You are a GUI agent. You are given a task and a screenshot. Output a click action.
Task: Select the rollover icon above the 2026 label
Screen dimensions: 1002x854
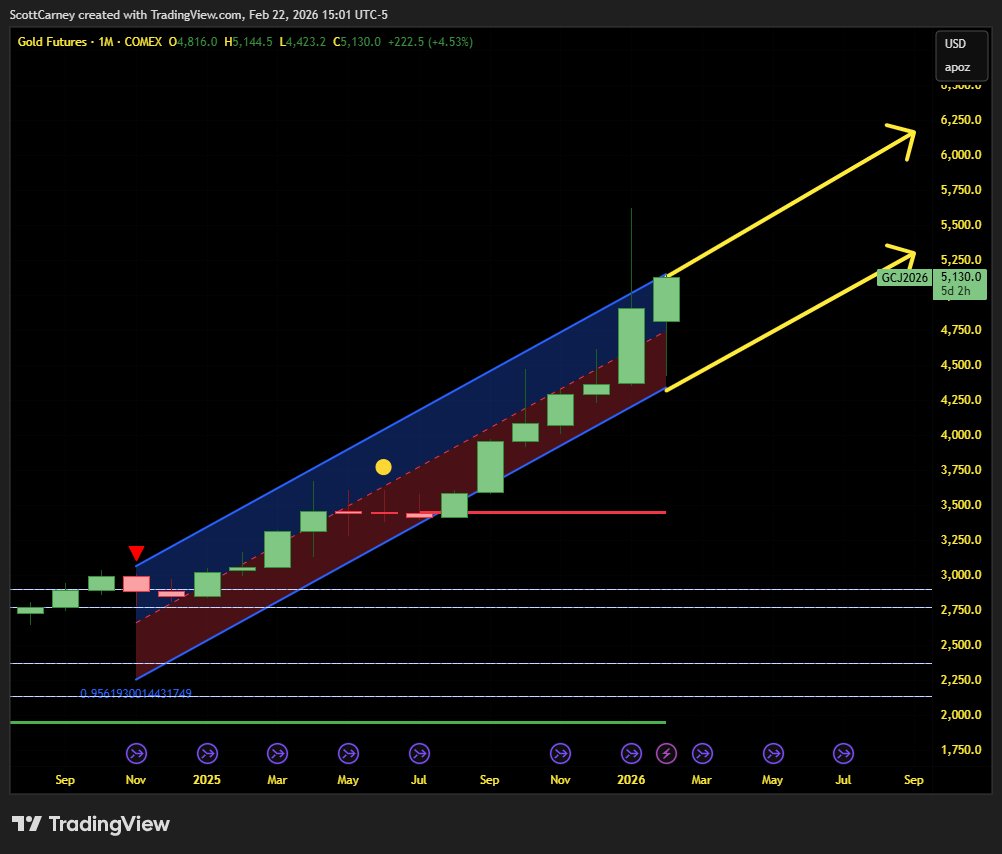tap(631, 753)
